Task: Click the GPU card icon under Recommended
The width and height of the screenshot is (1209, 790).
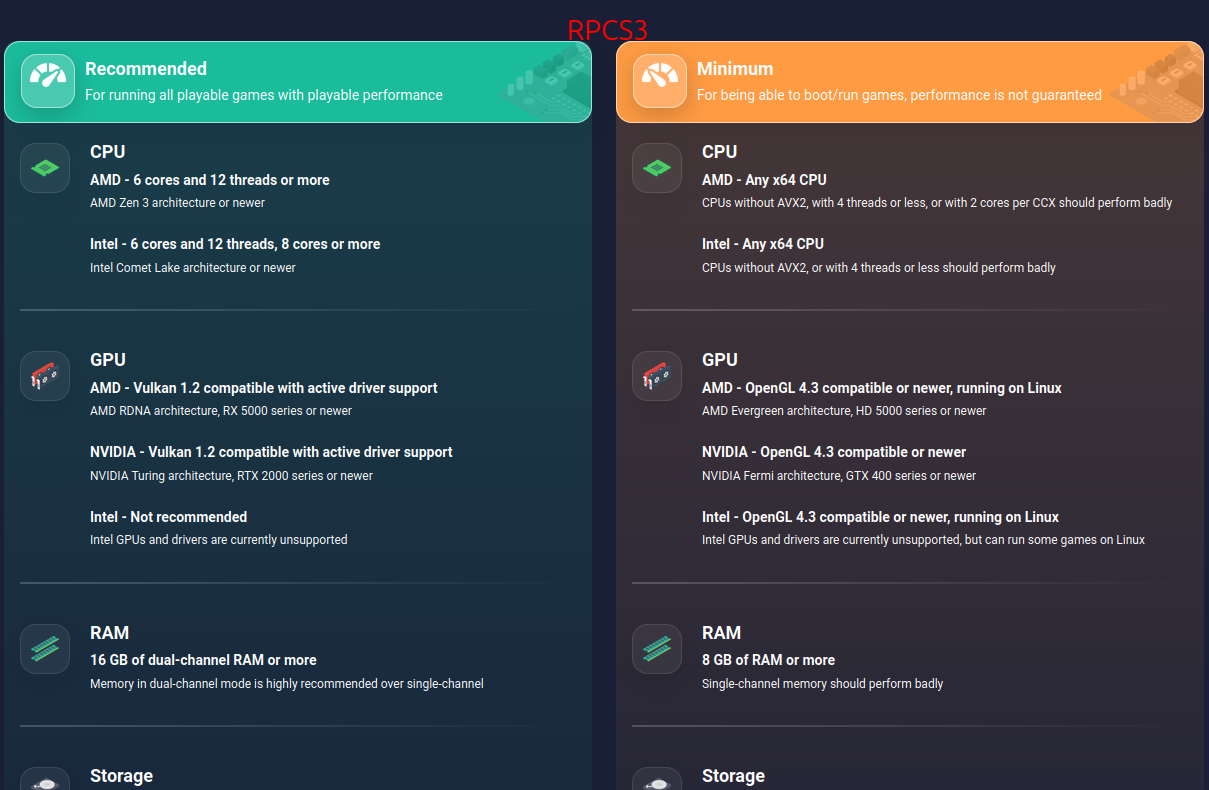Action: point(45,376)
